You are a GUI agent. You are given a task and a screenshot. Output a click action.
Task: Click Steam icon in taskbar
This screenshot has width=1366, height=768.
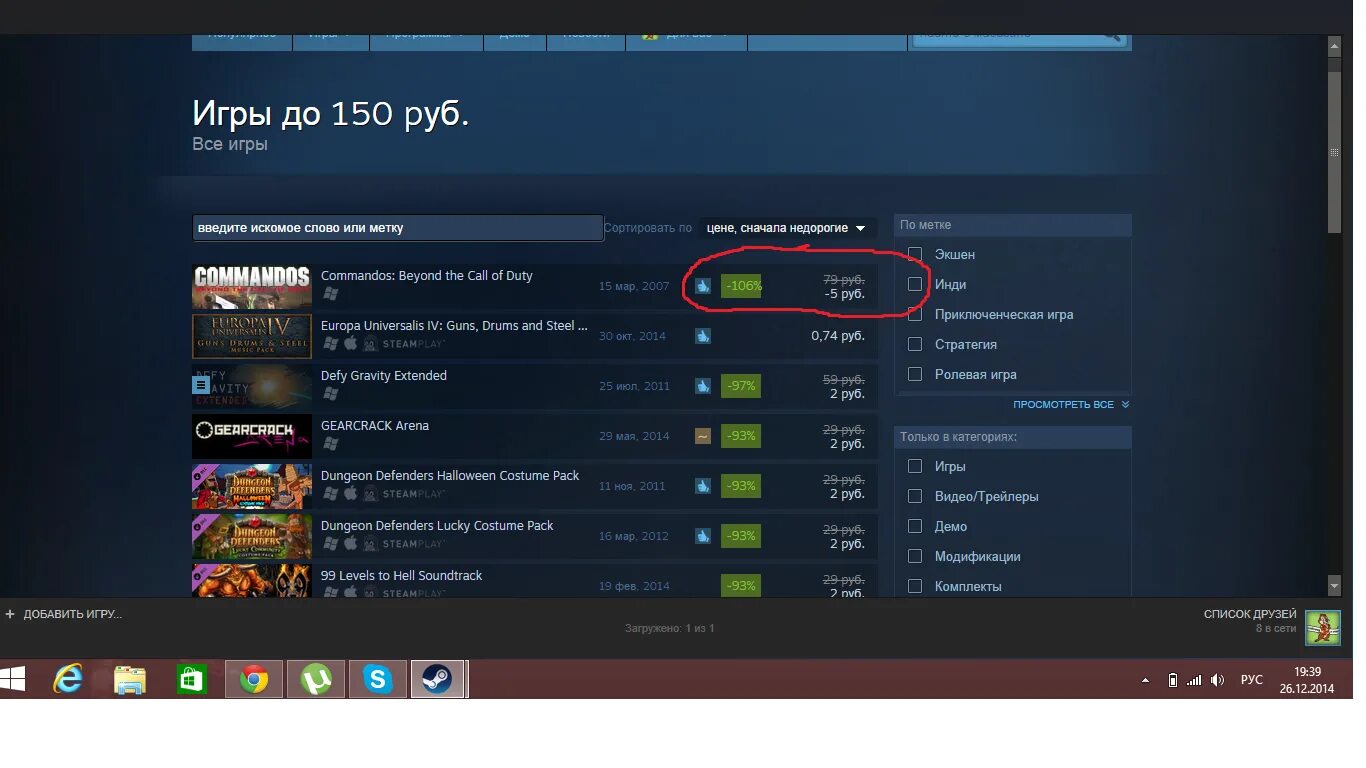[438, 680]
